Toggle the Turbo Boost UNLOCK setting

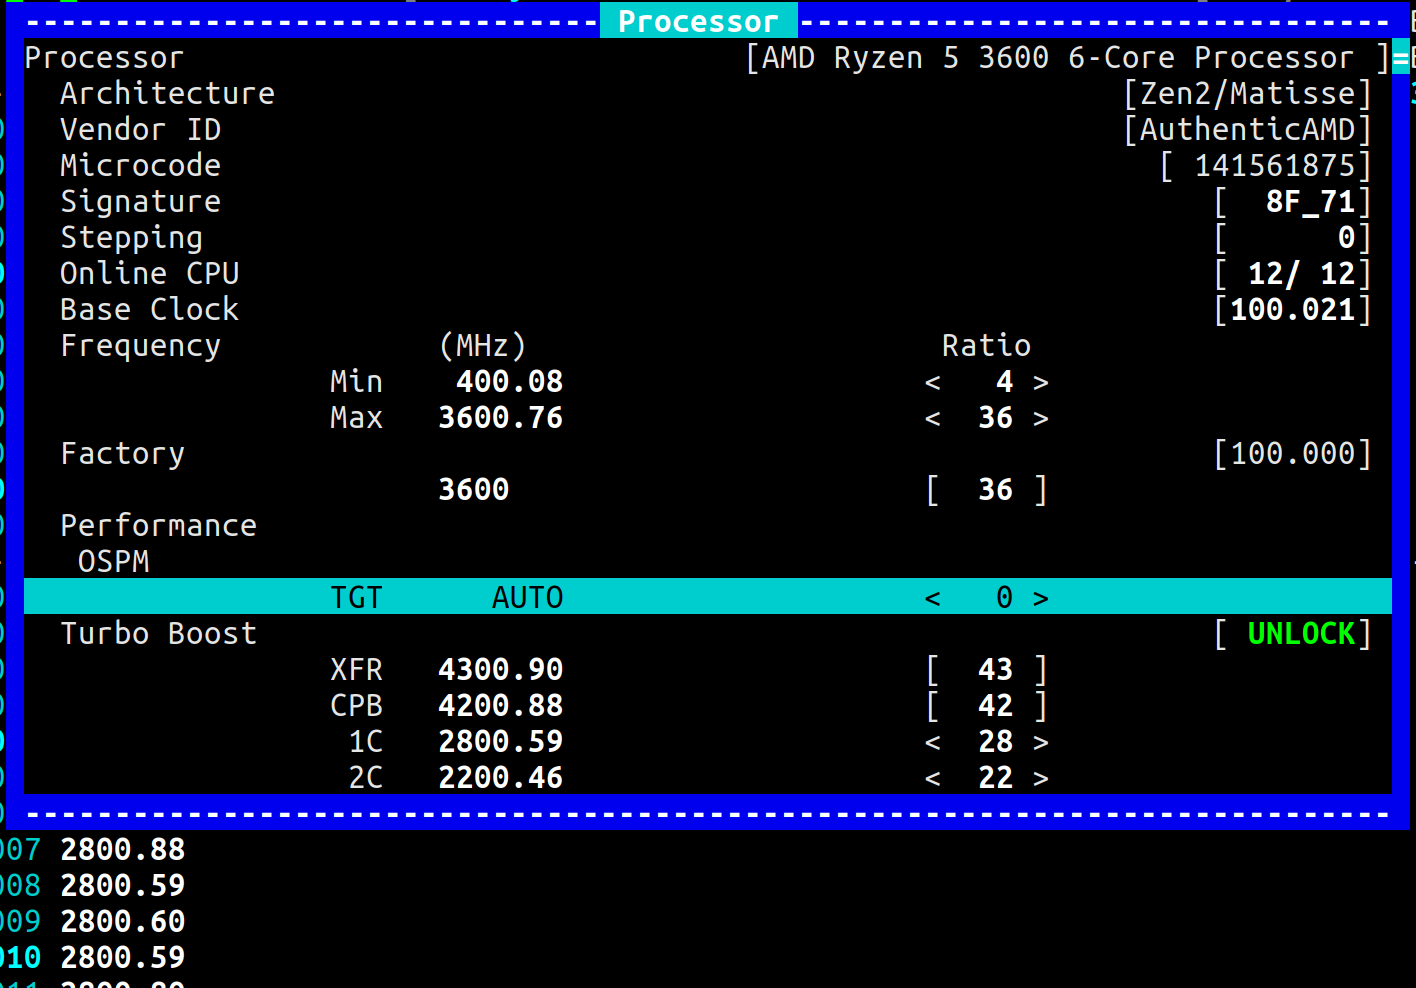(x=1292, y=634)
